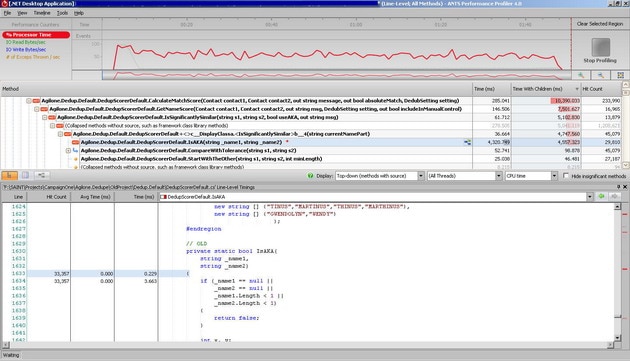Screen dimensions: 630x361
Task: Click Avg Time (ms) column header
Action: [92, 197]
